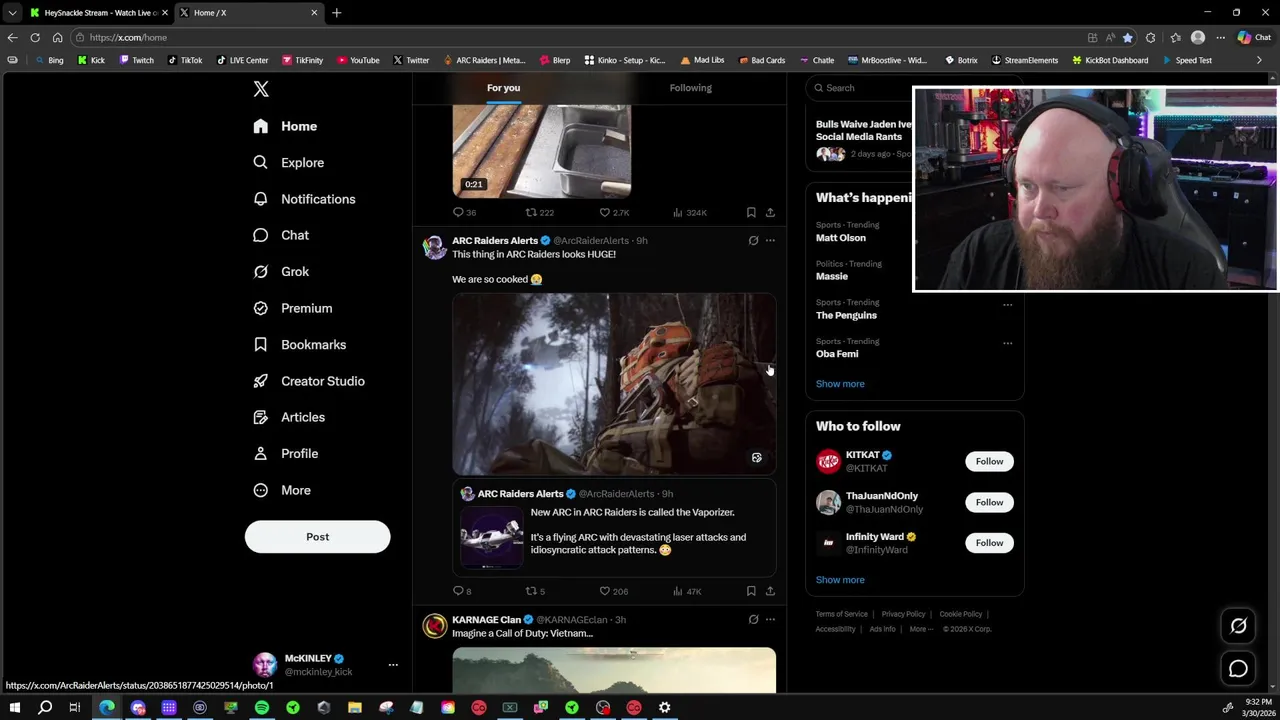The width and height of the screenshot is (1280, 720).
Task: Click the Post button
Action: pyautogui.click(x=317, y=537)
